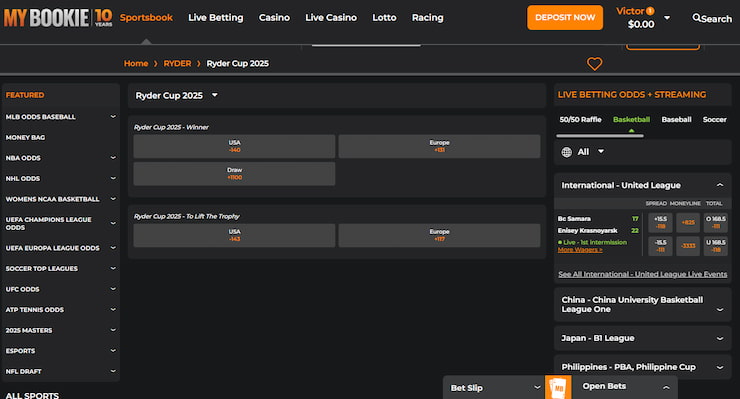Bet Europe +131 to win Ryder Cup
Image resolution: width=740 pixels, height=399 pixels.
(439, 146)
